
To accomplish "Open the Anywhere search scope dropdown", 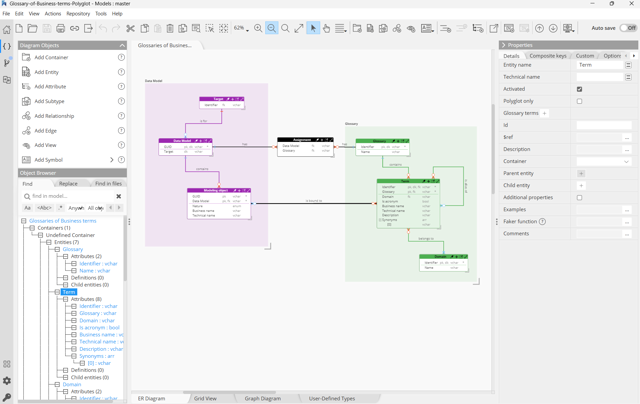I will click(76, 208).
